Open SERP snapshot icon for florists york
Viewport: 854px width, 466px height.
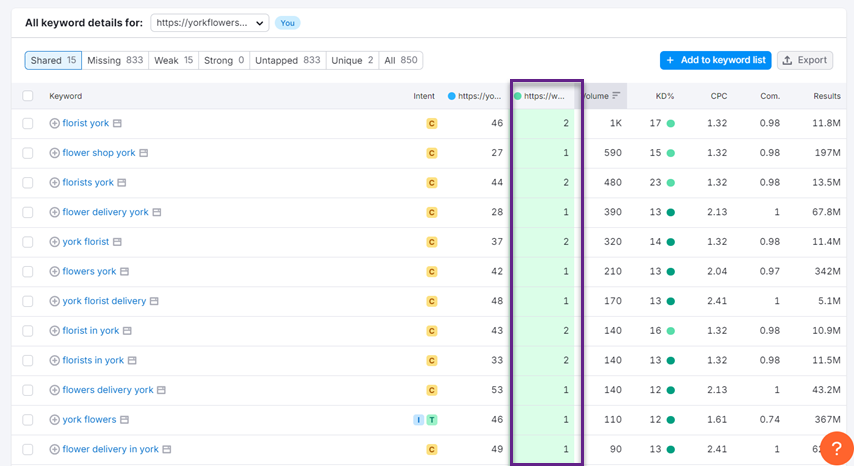pos(122,183)
